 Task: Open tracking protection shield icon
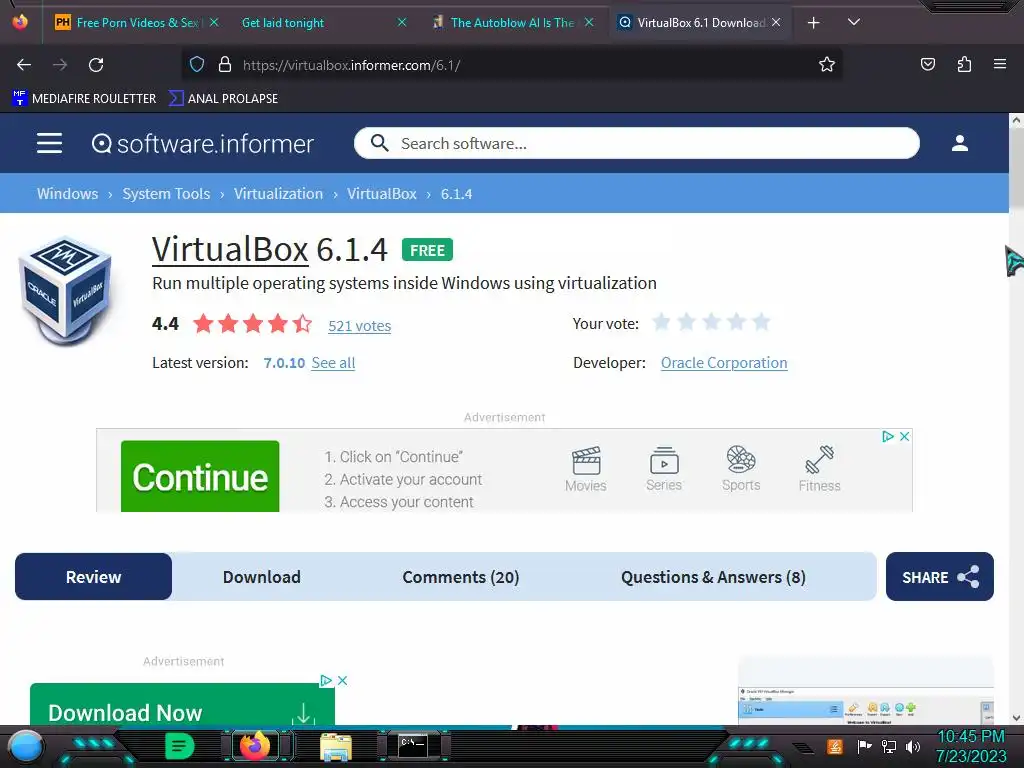coord(197,65)
